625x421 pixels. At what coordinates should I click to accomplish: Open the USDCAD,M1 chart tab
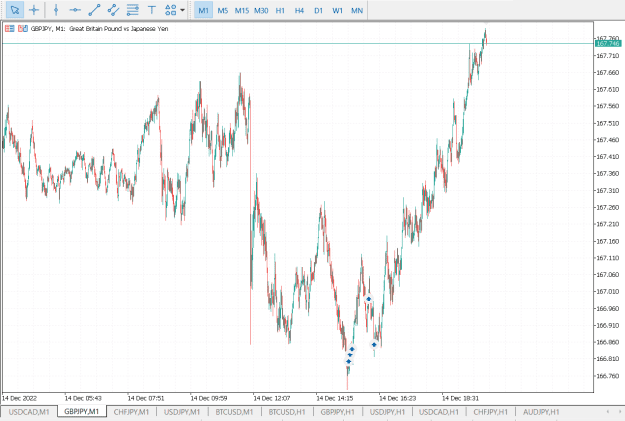point(29,411)
